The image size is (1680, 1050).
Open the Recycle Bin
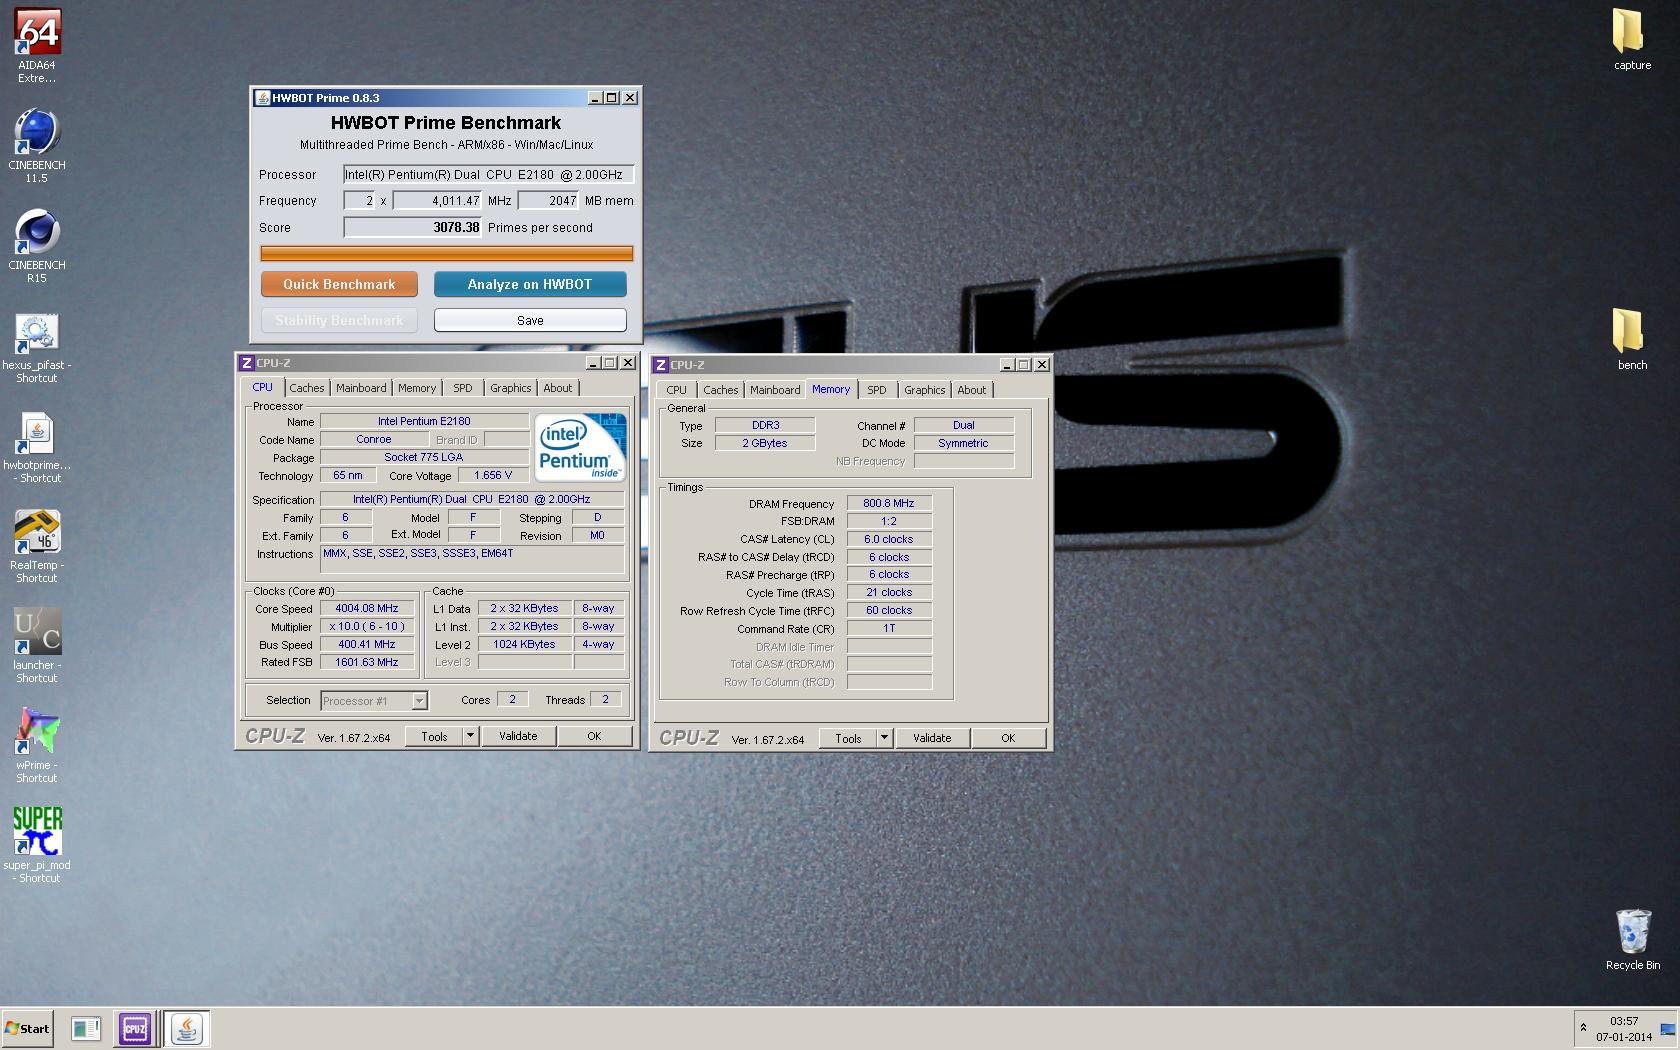tap(1632, 940)
